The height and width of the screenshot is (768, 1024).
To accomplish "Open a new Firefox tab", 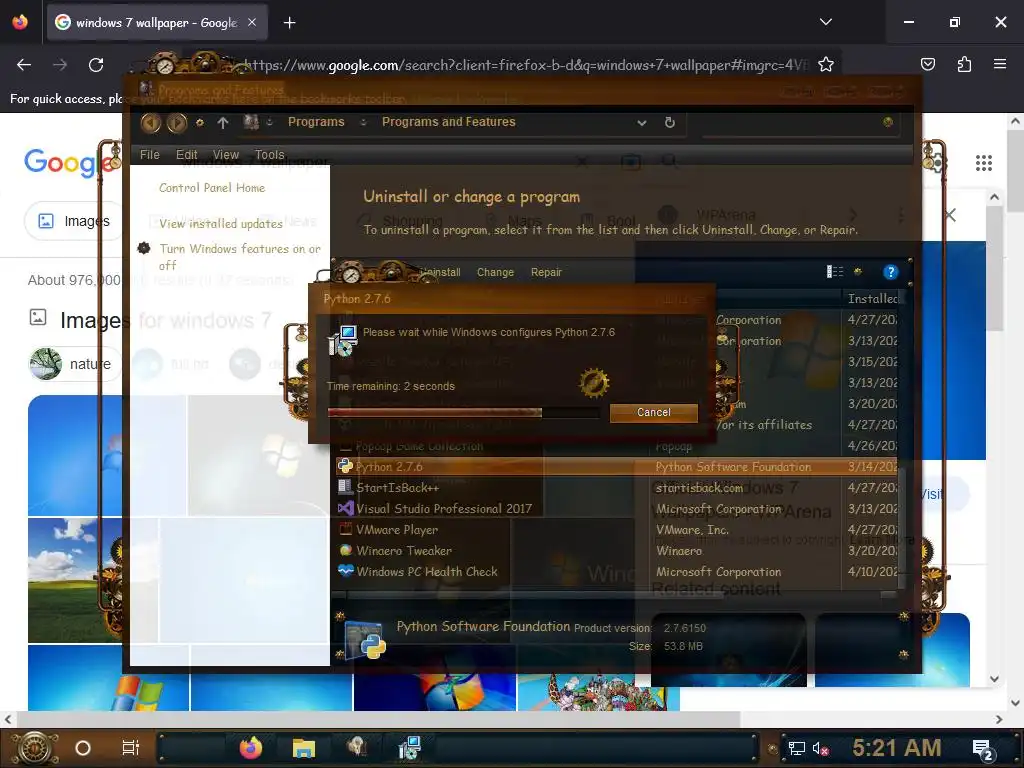I will [x=289, y=23].
